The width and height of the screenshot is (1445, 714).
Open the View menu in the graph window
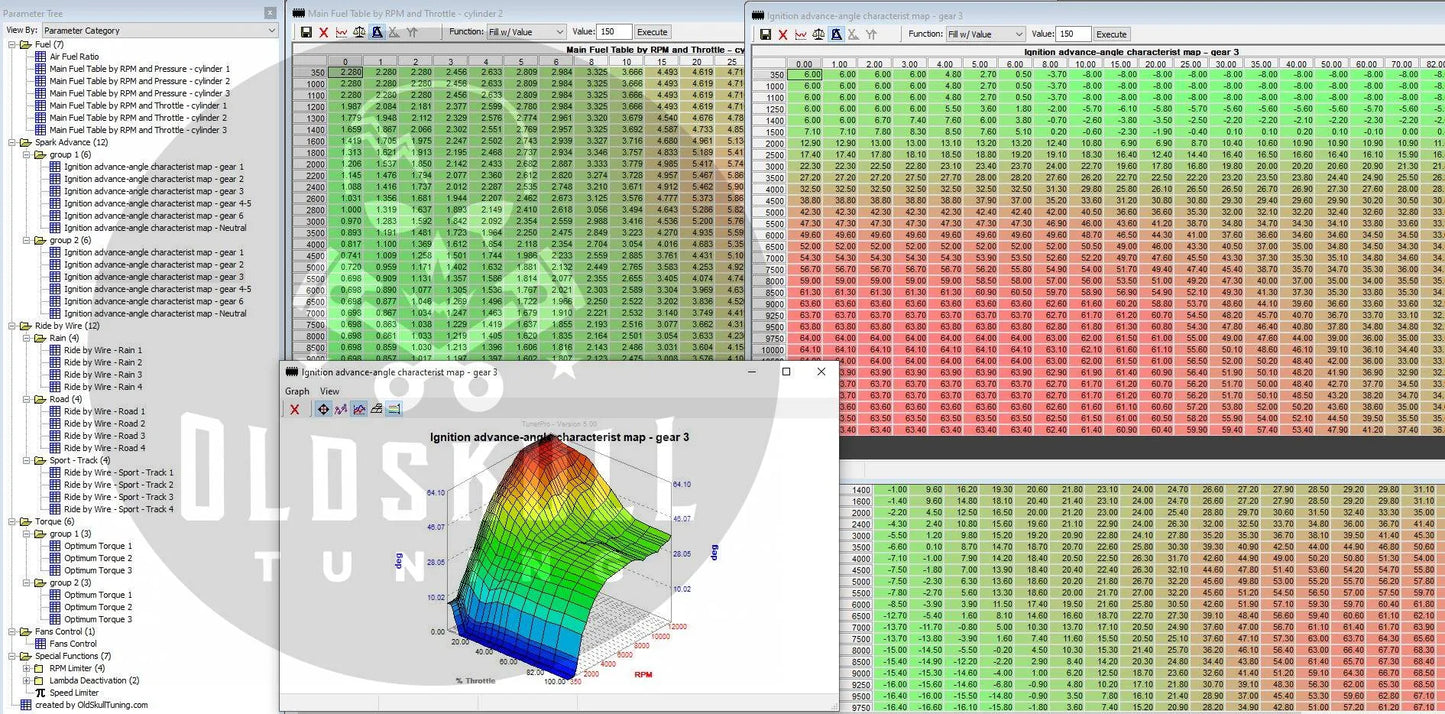coord(329,391)
